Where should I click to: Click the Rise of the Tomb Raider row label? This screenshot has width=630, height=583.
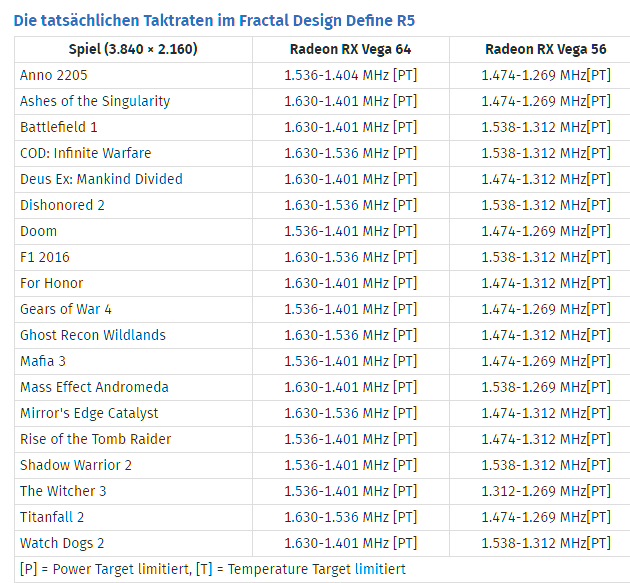click(x=96, y=439)
